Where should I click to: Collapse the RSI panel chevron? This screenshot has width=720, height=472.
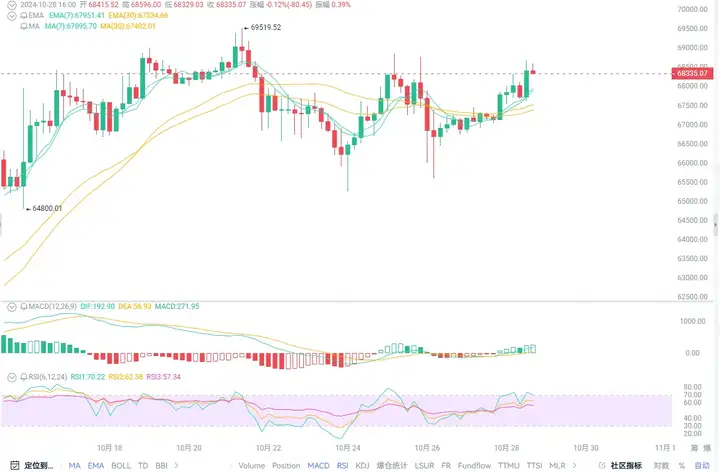click(x=12, y=377)
